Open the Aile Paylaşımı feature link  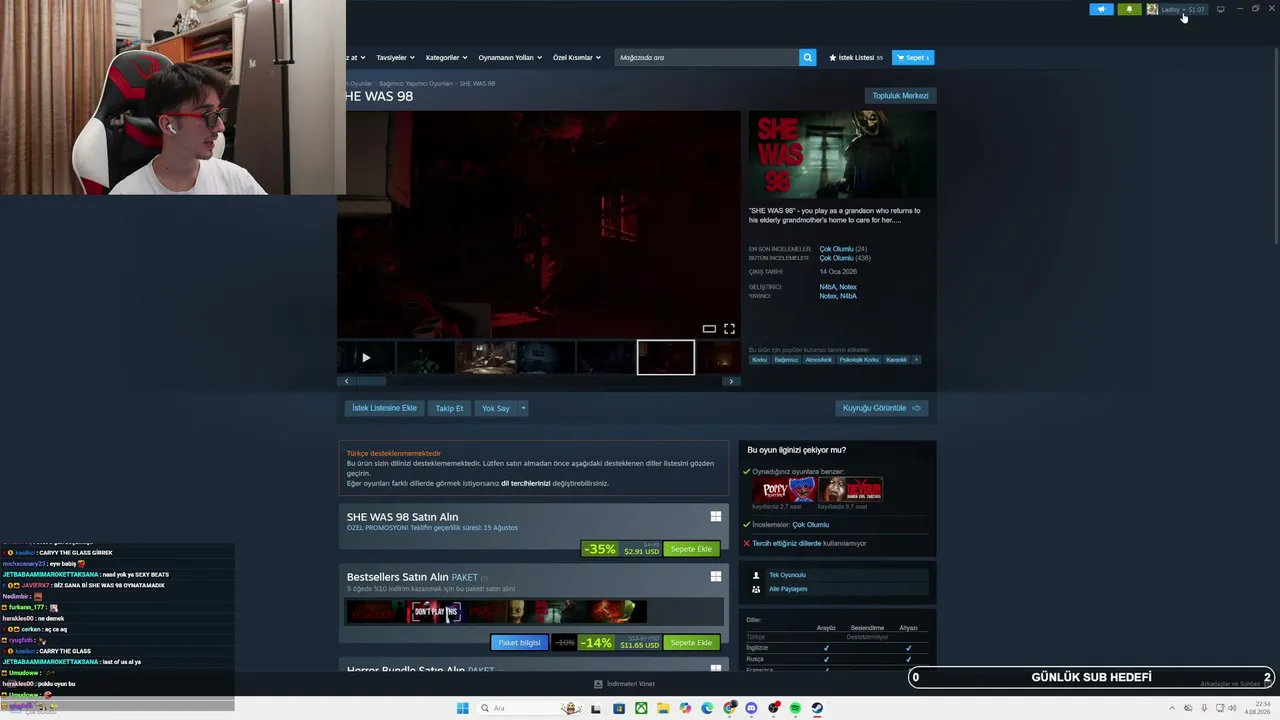788,589
